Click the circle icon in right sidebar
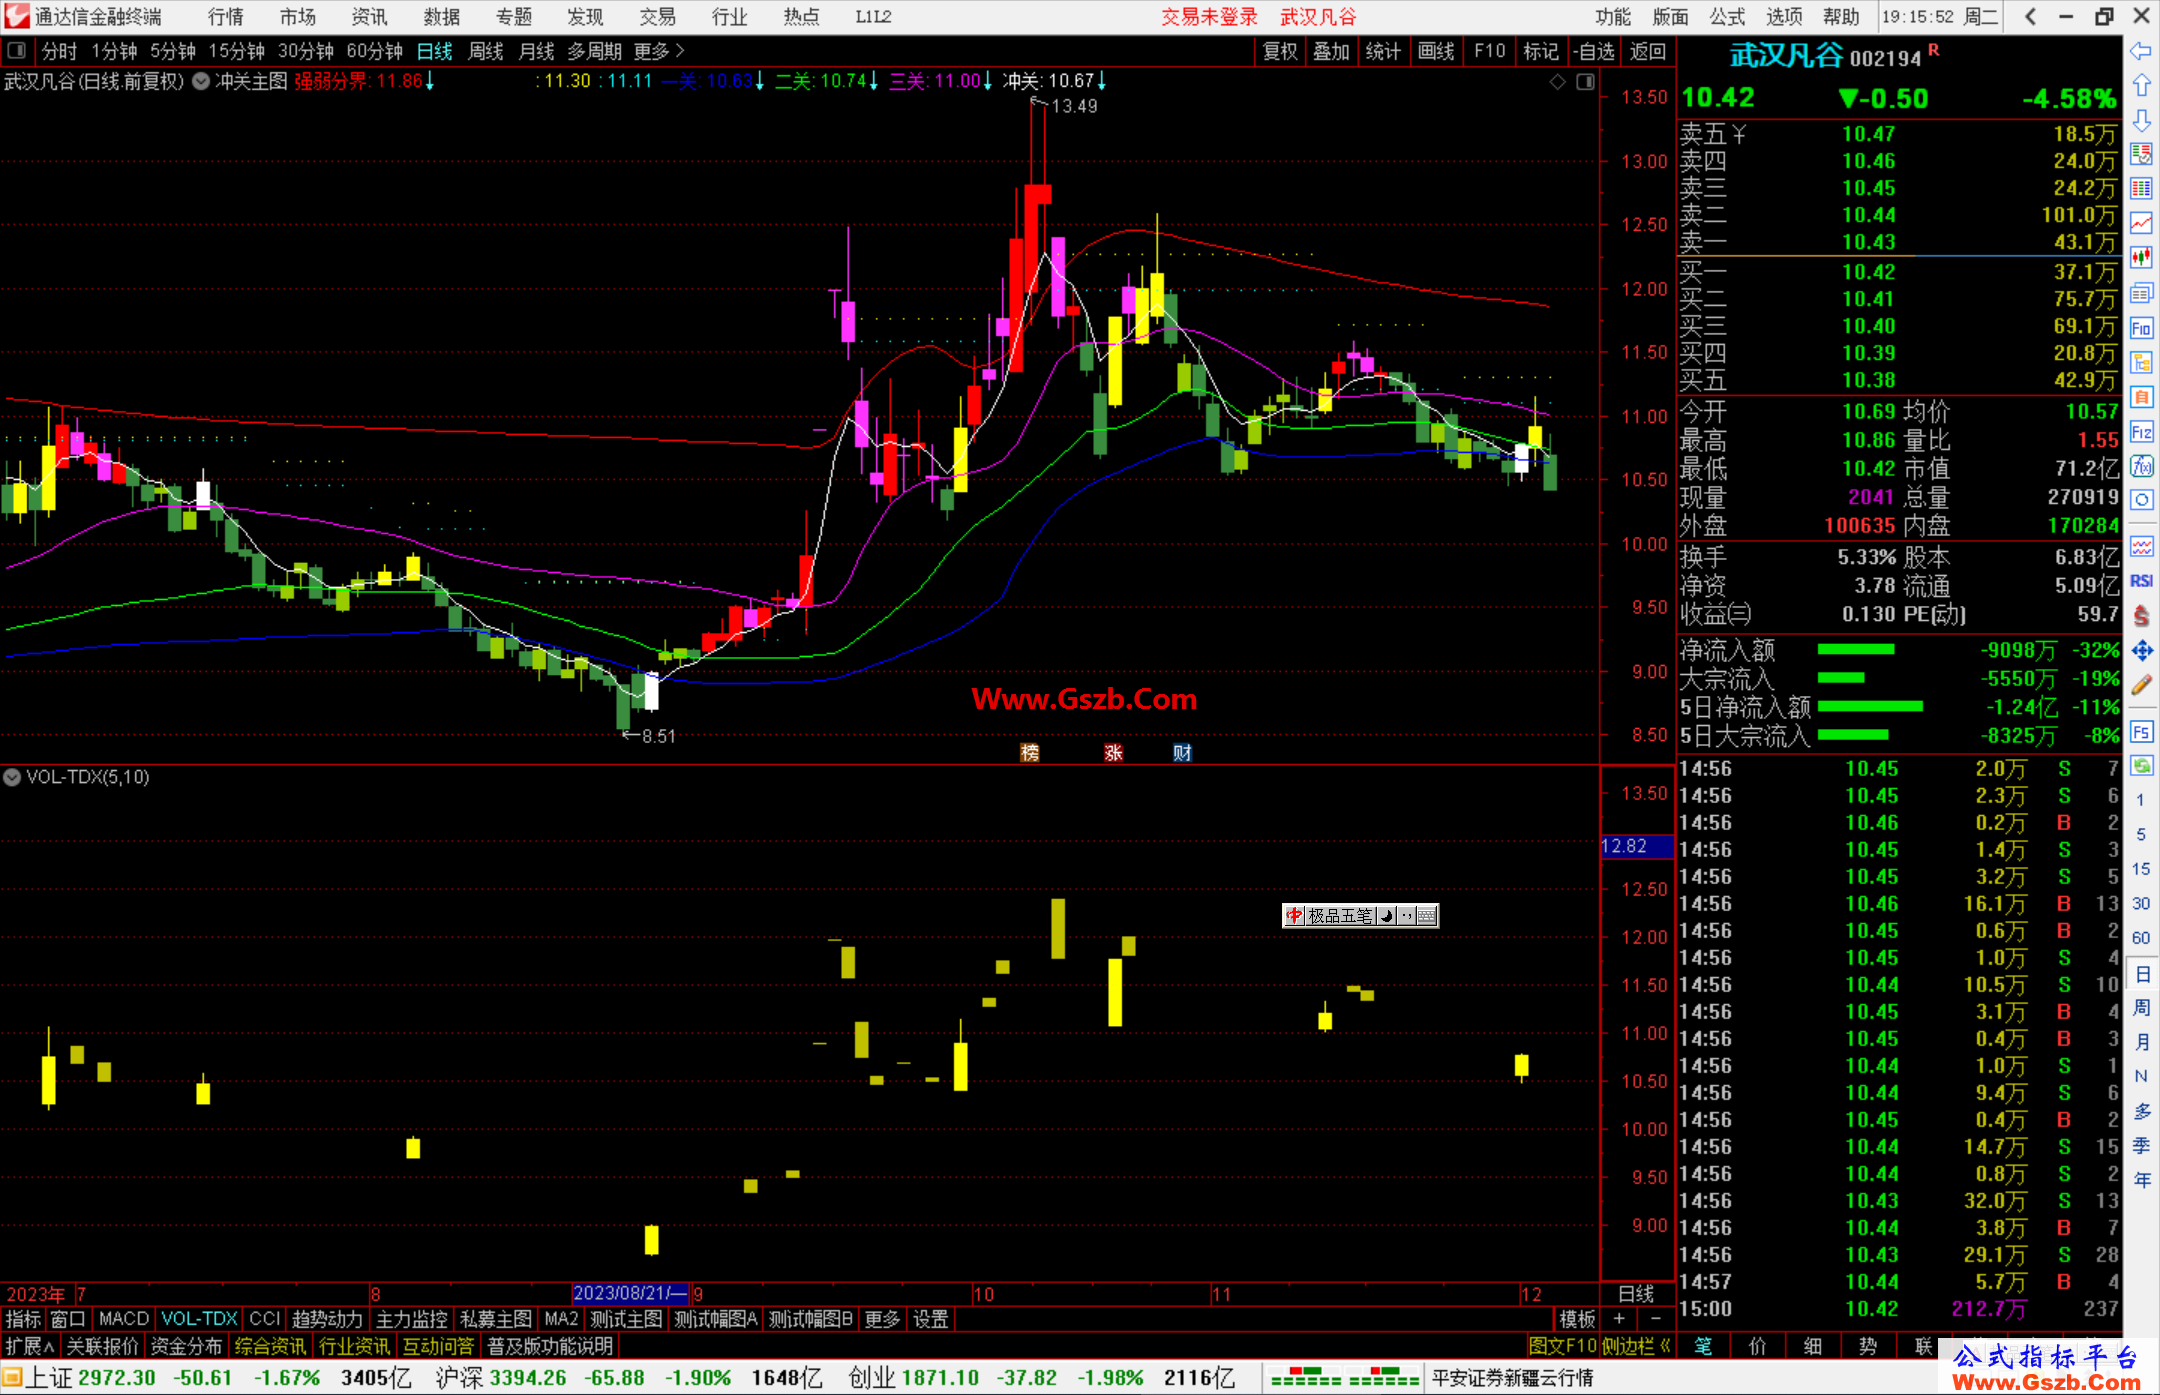2160x1395 pixels. [x=2141, y=500]
